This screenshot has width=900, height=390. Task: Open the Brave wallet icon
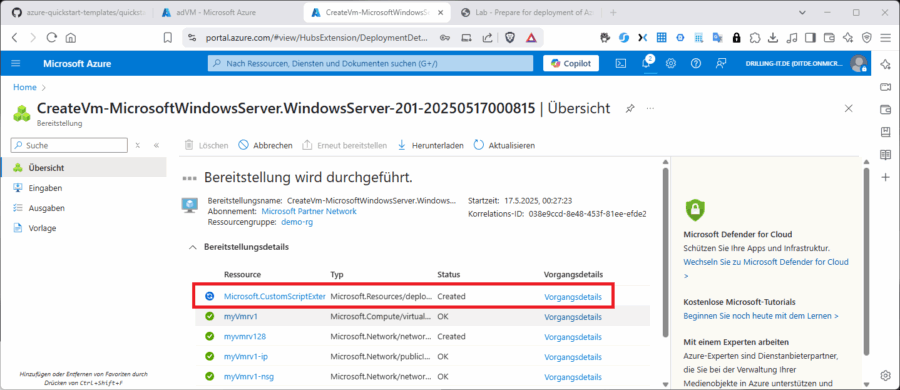(829, 38)
